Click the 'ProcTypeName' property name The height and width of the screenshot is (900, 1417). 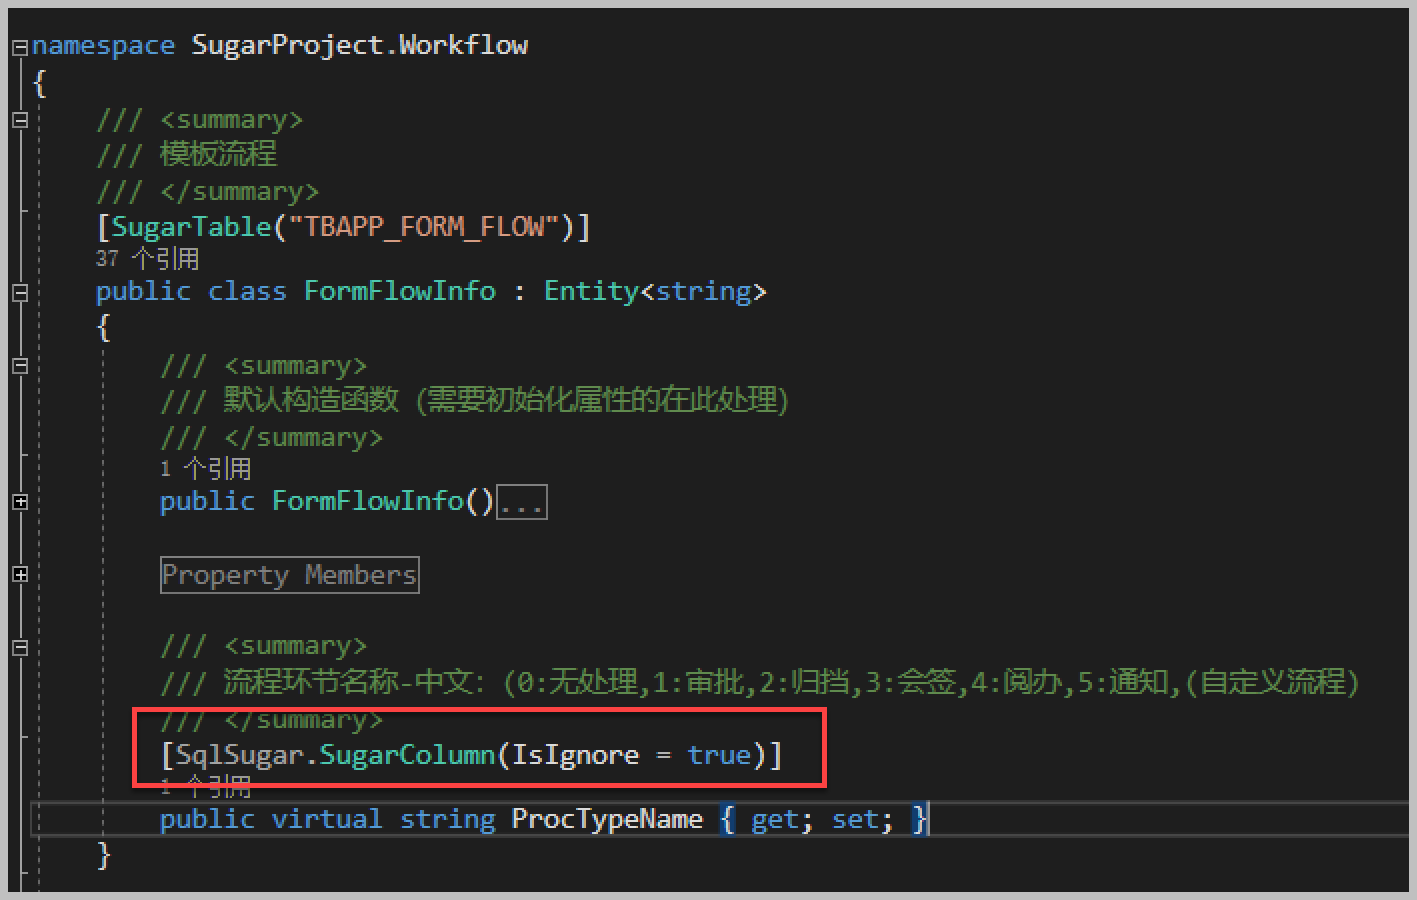click(607, 819)
